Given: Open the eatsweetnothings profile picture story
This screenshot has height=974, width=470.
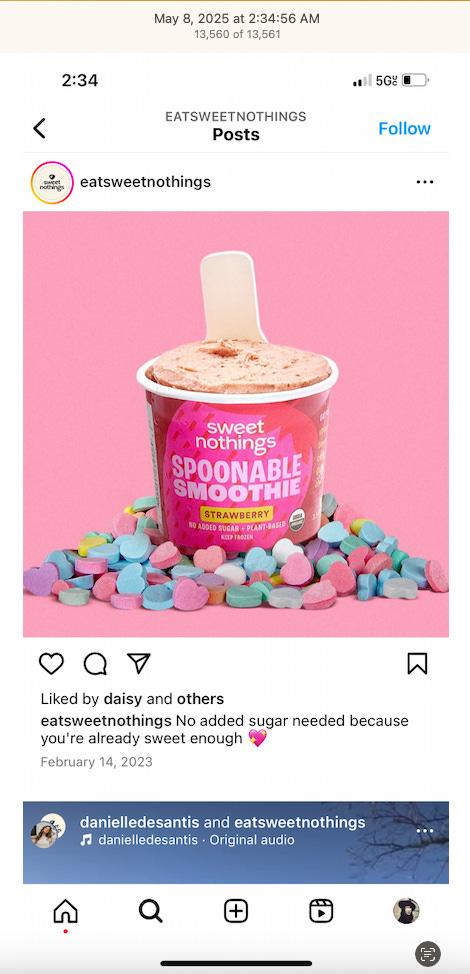Looking at the screenshot, I should pos(52,183).
